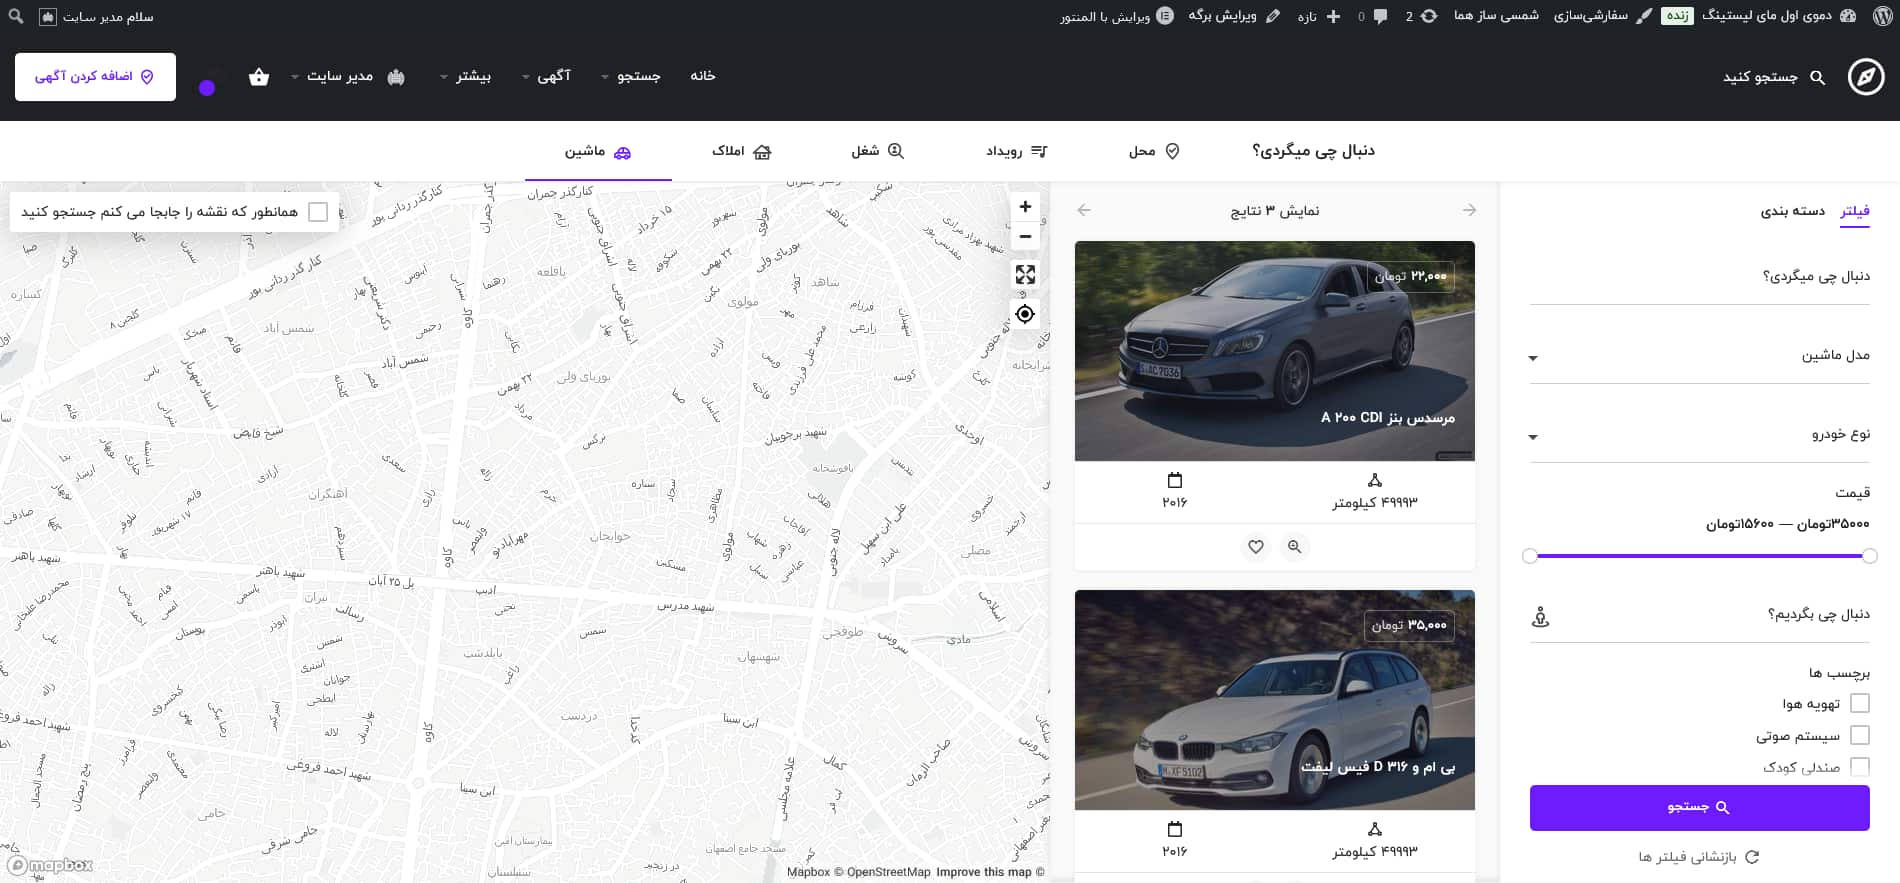Image resolution: width=1900 pixels, height=883 pixels.
Task: Select the Car (ماشین) tab
Action: 598,152
